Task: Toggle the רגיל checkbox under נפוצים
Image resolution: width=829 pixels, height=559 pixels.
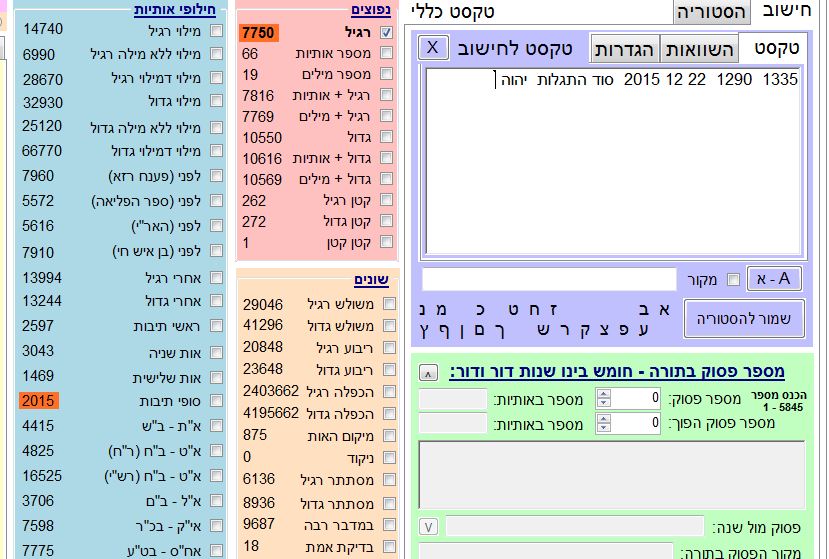Action: click(x=387, y=33)
